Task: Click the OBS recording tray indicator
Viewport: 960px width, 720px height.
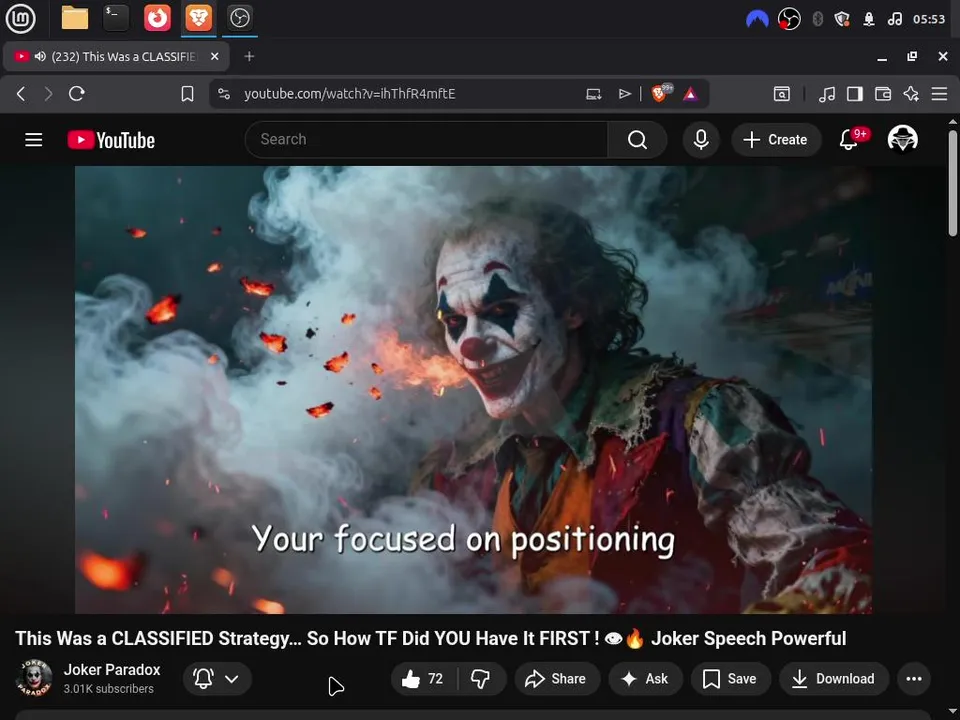Action: [789, 20]
